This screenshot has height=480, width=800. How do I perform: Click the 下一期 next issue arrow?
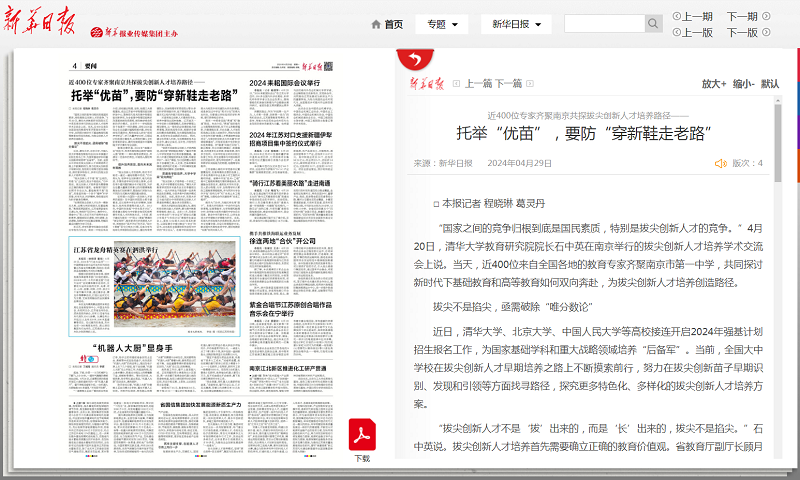pos(764,16)
